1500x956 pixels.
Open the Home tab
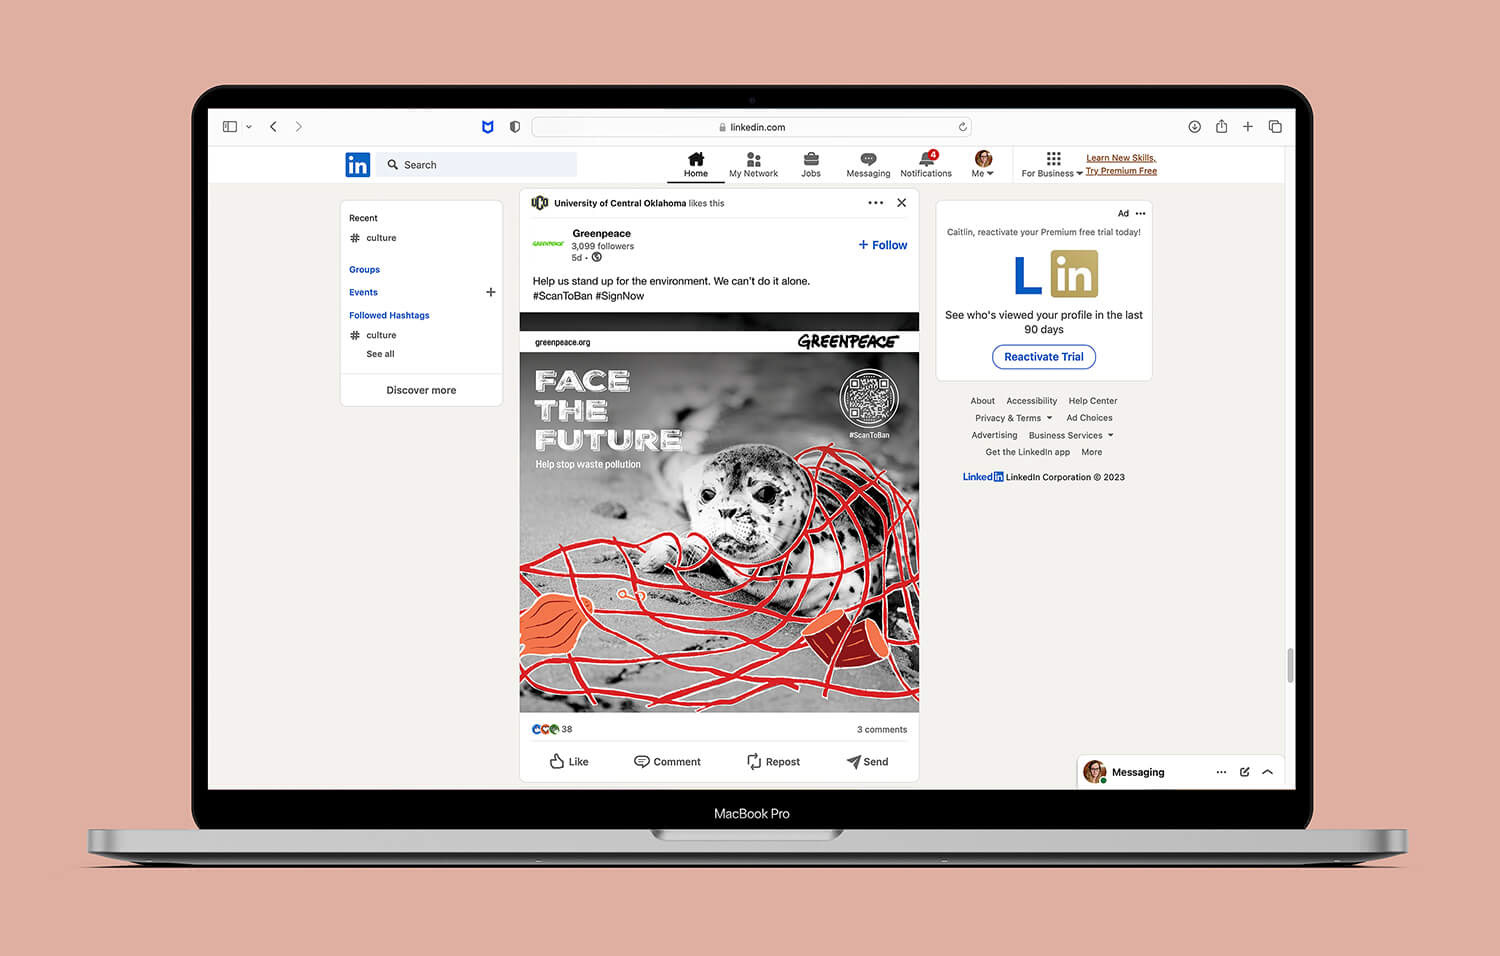pyautogui.click(x=696, y=165)
